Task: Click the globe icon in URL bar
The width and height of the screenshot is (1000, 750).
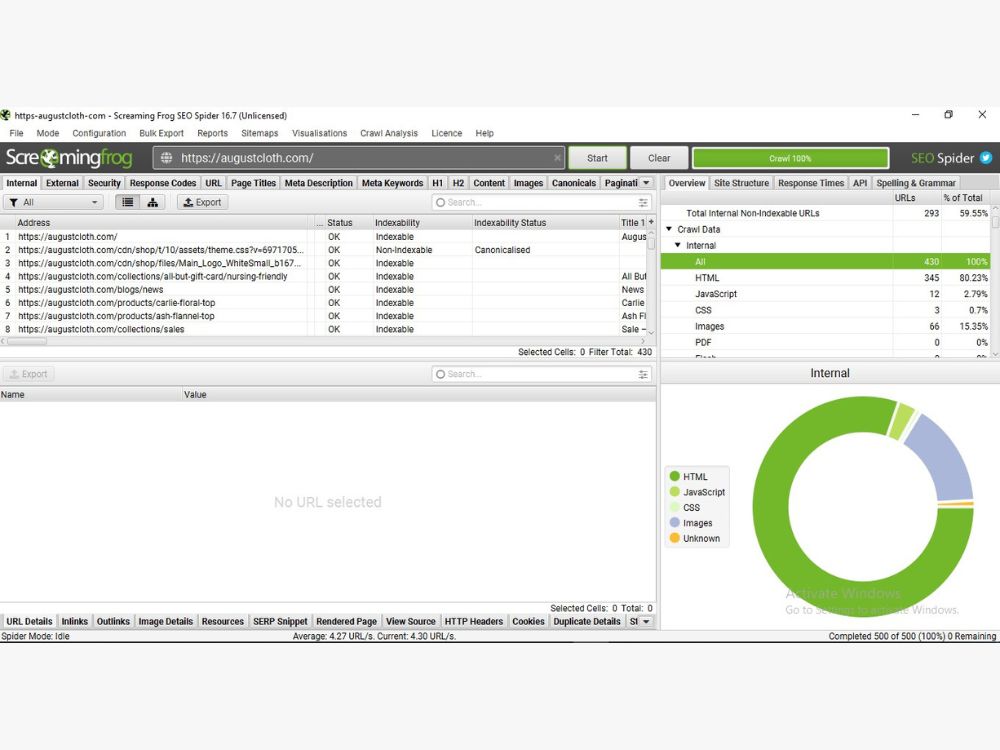Action: pos(166,158)
